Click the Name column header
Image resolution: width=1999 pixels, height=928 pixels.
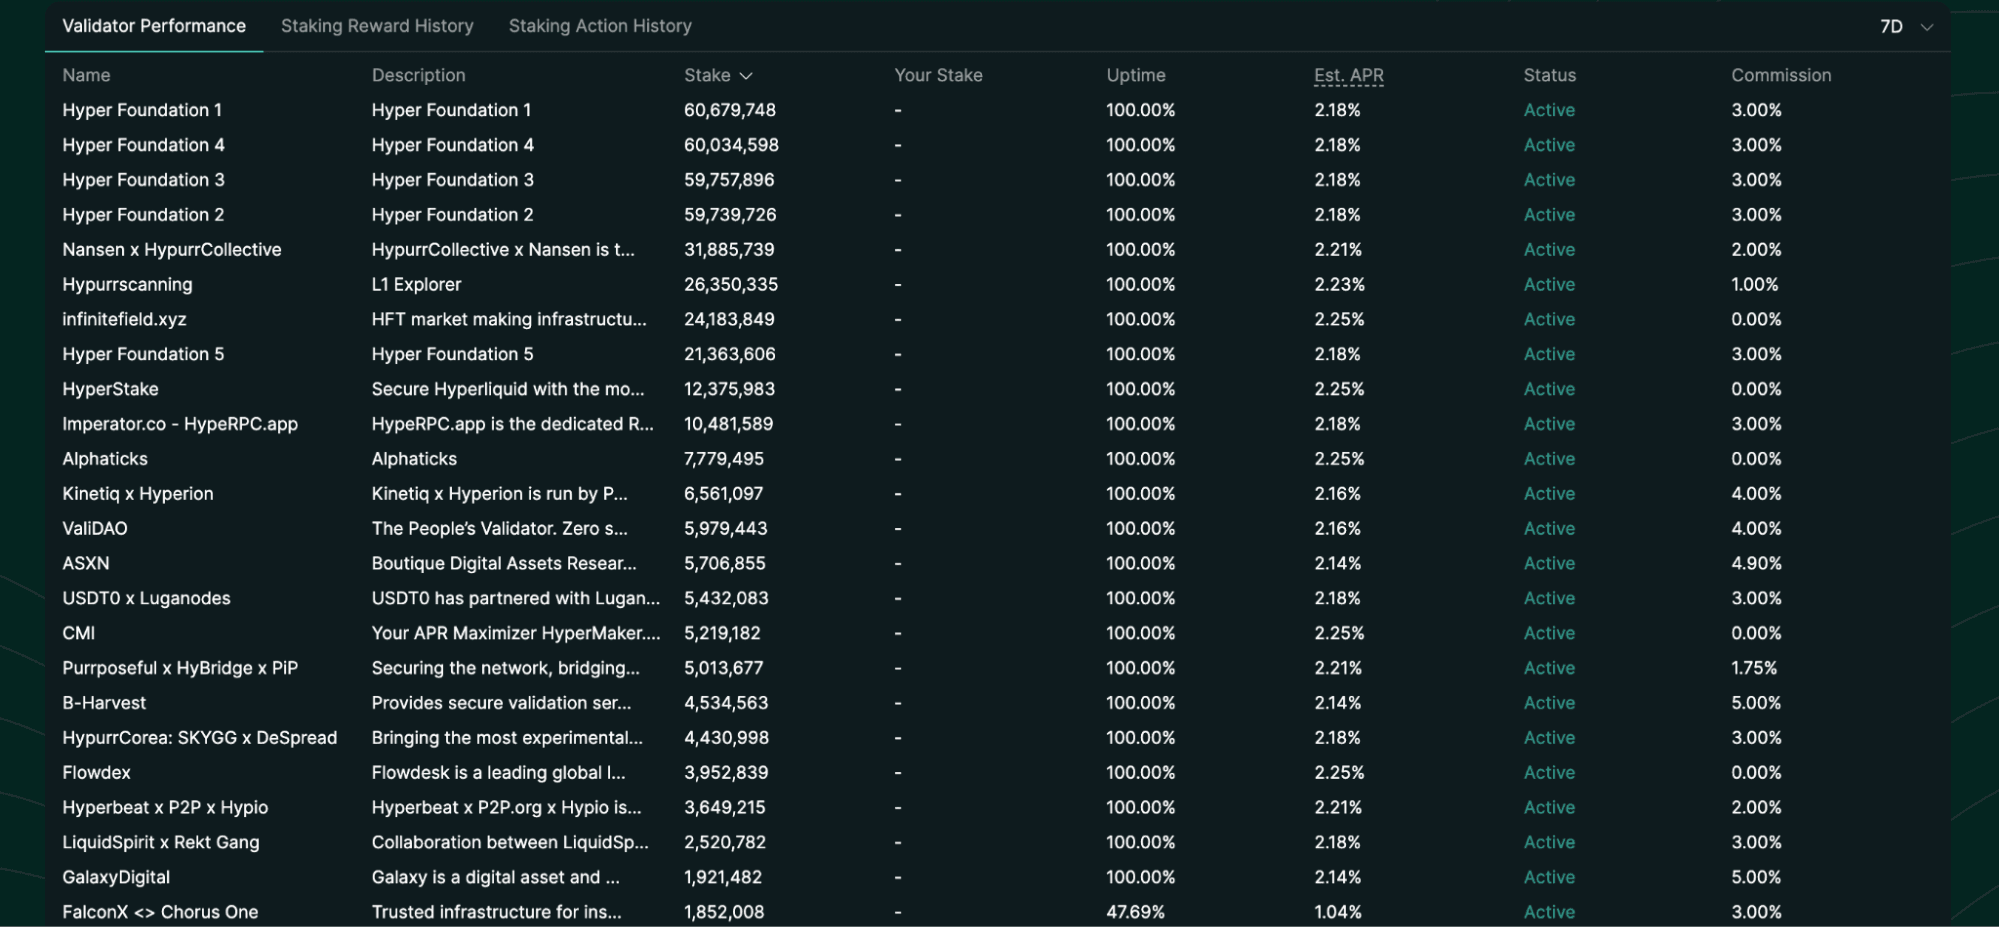[86, 75]
